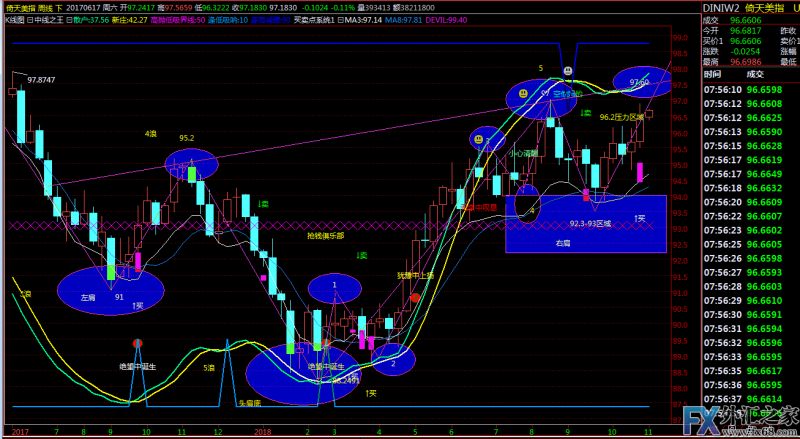The width and height of the screenshot is (800, 439).
Task: Open the 周线 period selector in header
Action: click(48, 7)
